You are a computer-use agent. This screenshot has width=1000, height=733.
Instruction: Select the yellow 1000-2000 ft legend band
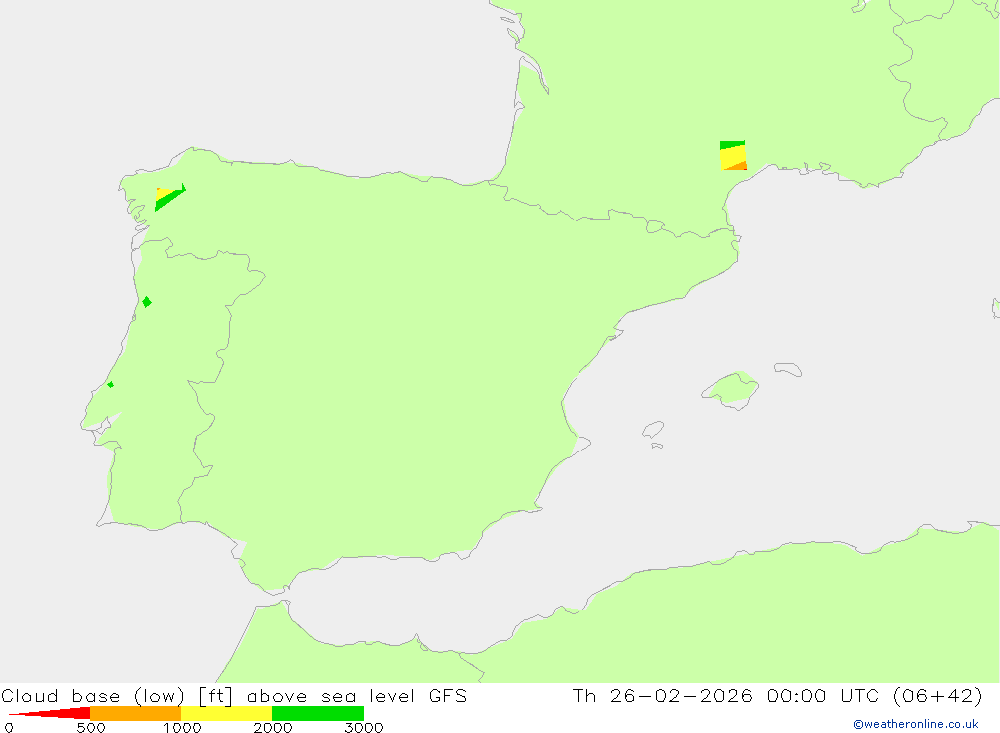click(226, 713)
